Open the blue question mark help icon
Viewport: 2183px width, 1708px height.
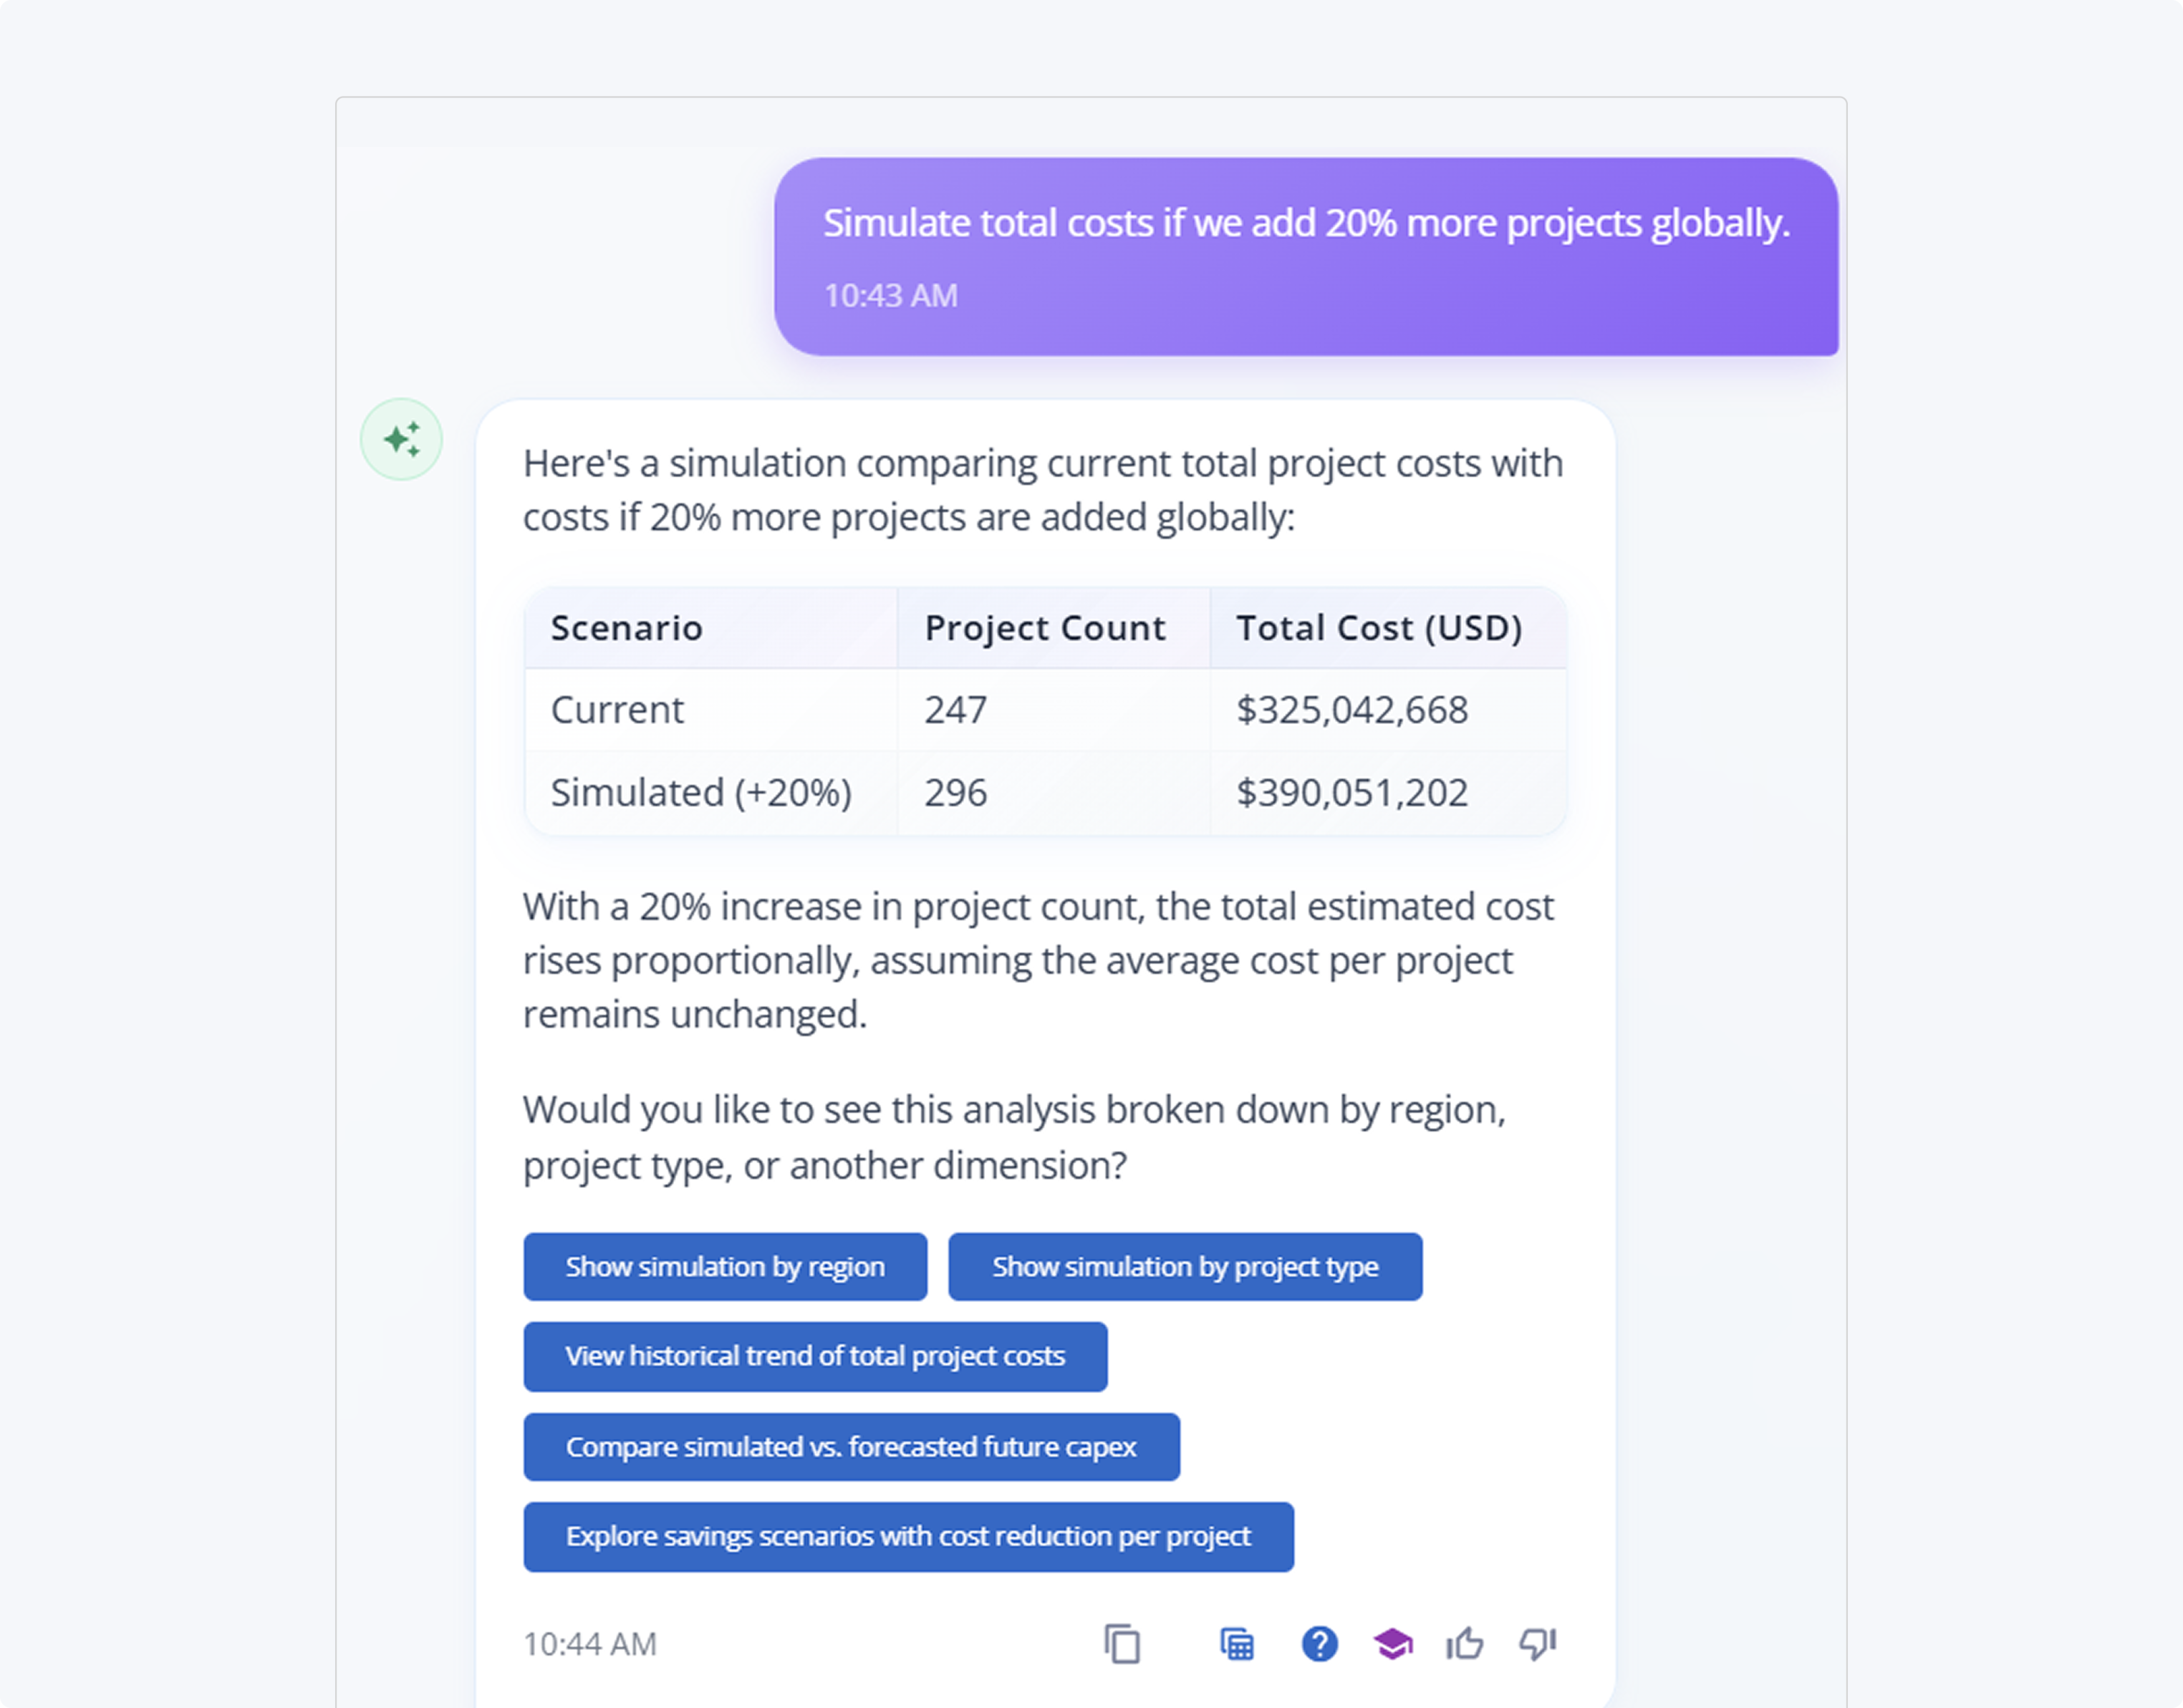coord(1319,1644)
